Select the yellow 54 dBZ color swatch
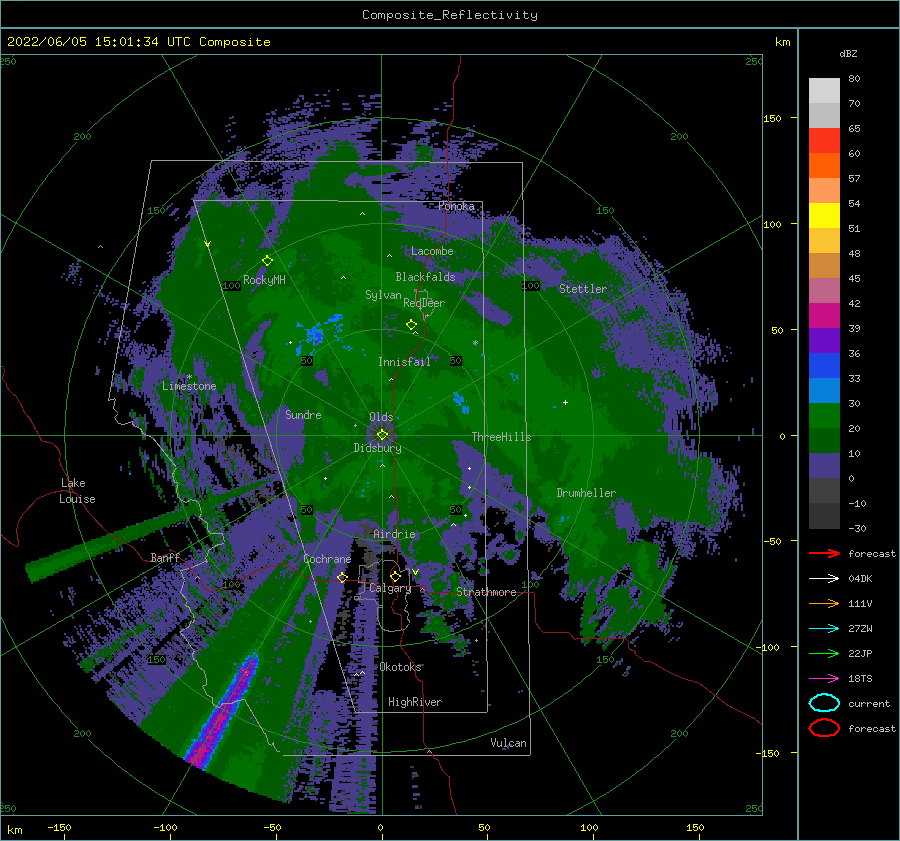Image resolution: width=900 pixels, height=841 pixels. pyautogui.click(x=824, y=215)
